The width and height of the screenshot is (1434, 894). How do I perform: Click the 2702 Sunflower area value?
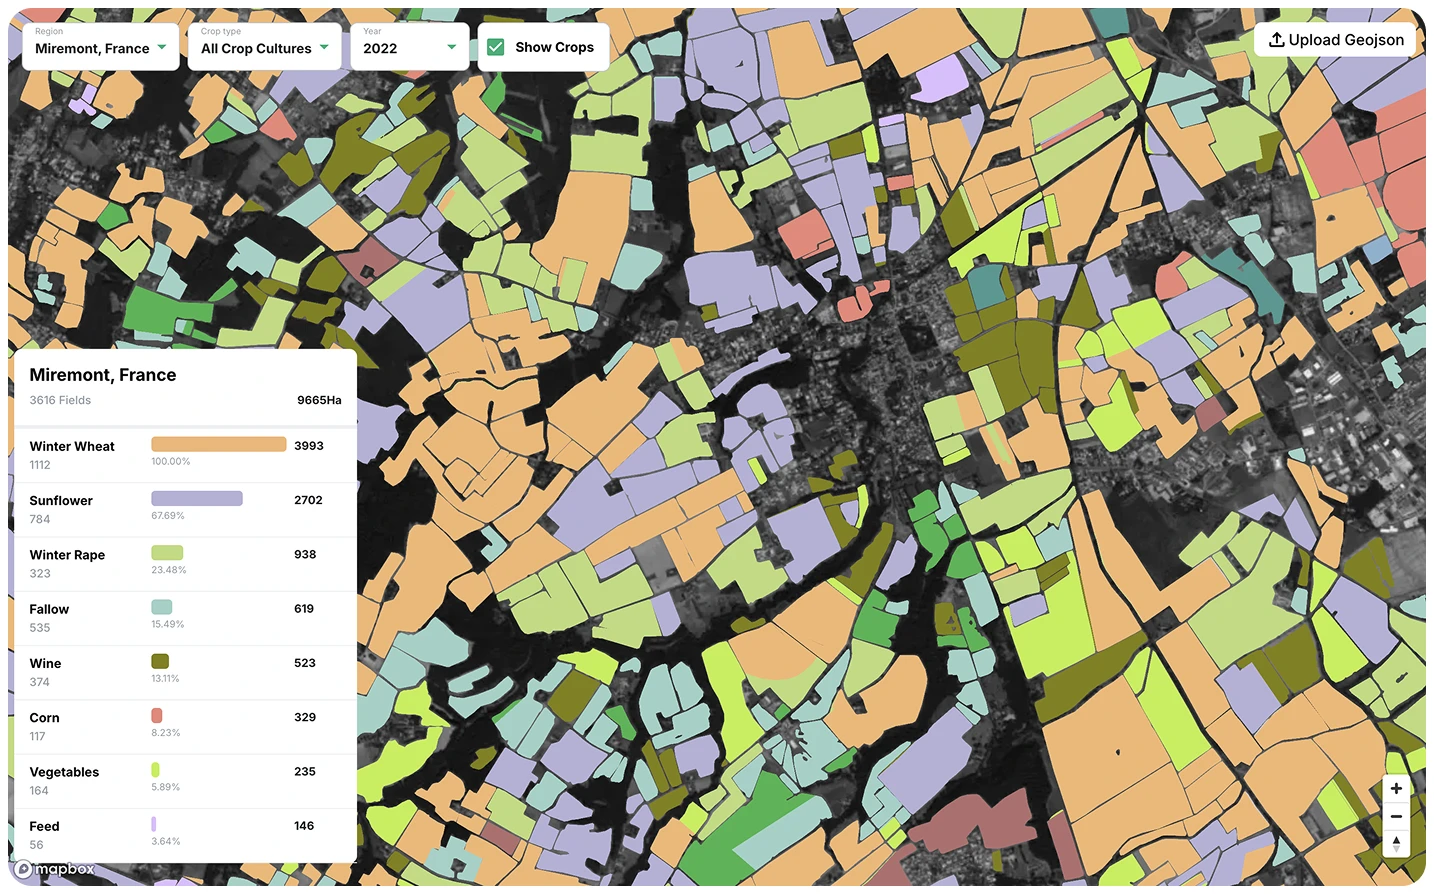[308, 500]
